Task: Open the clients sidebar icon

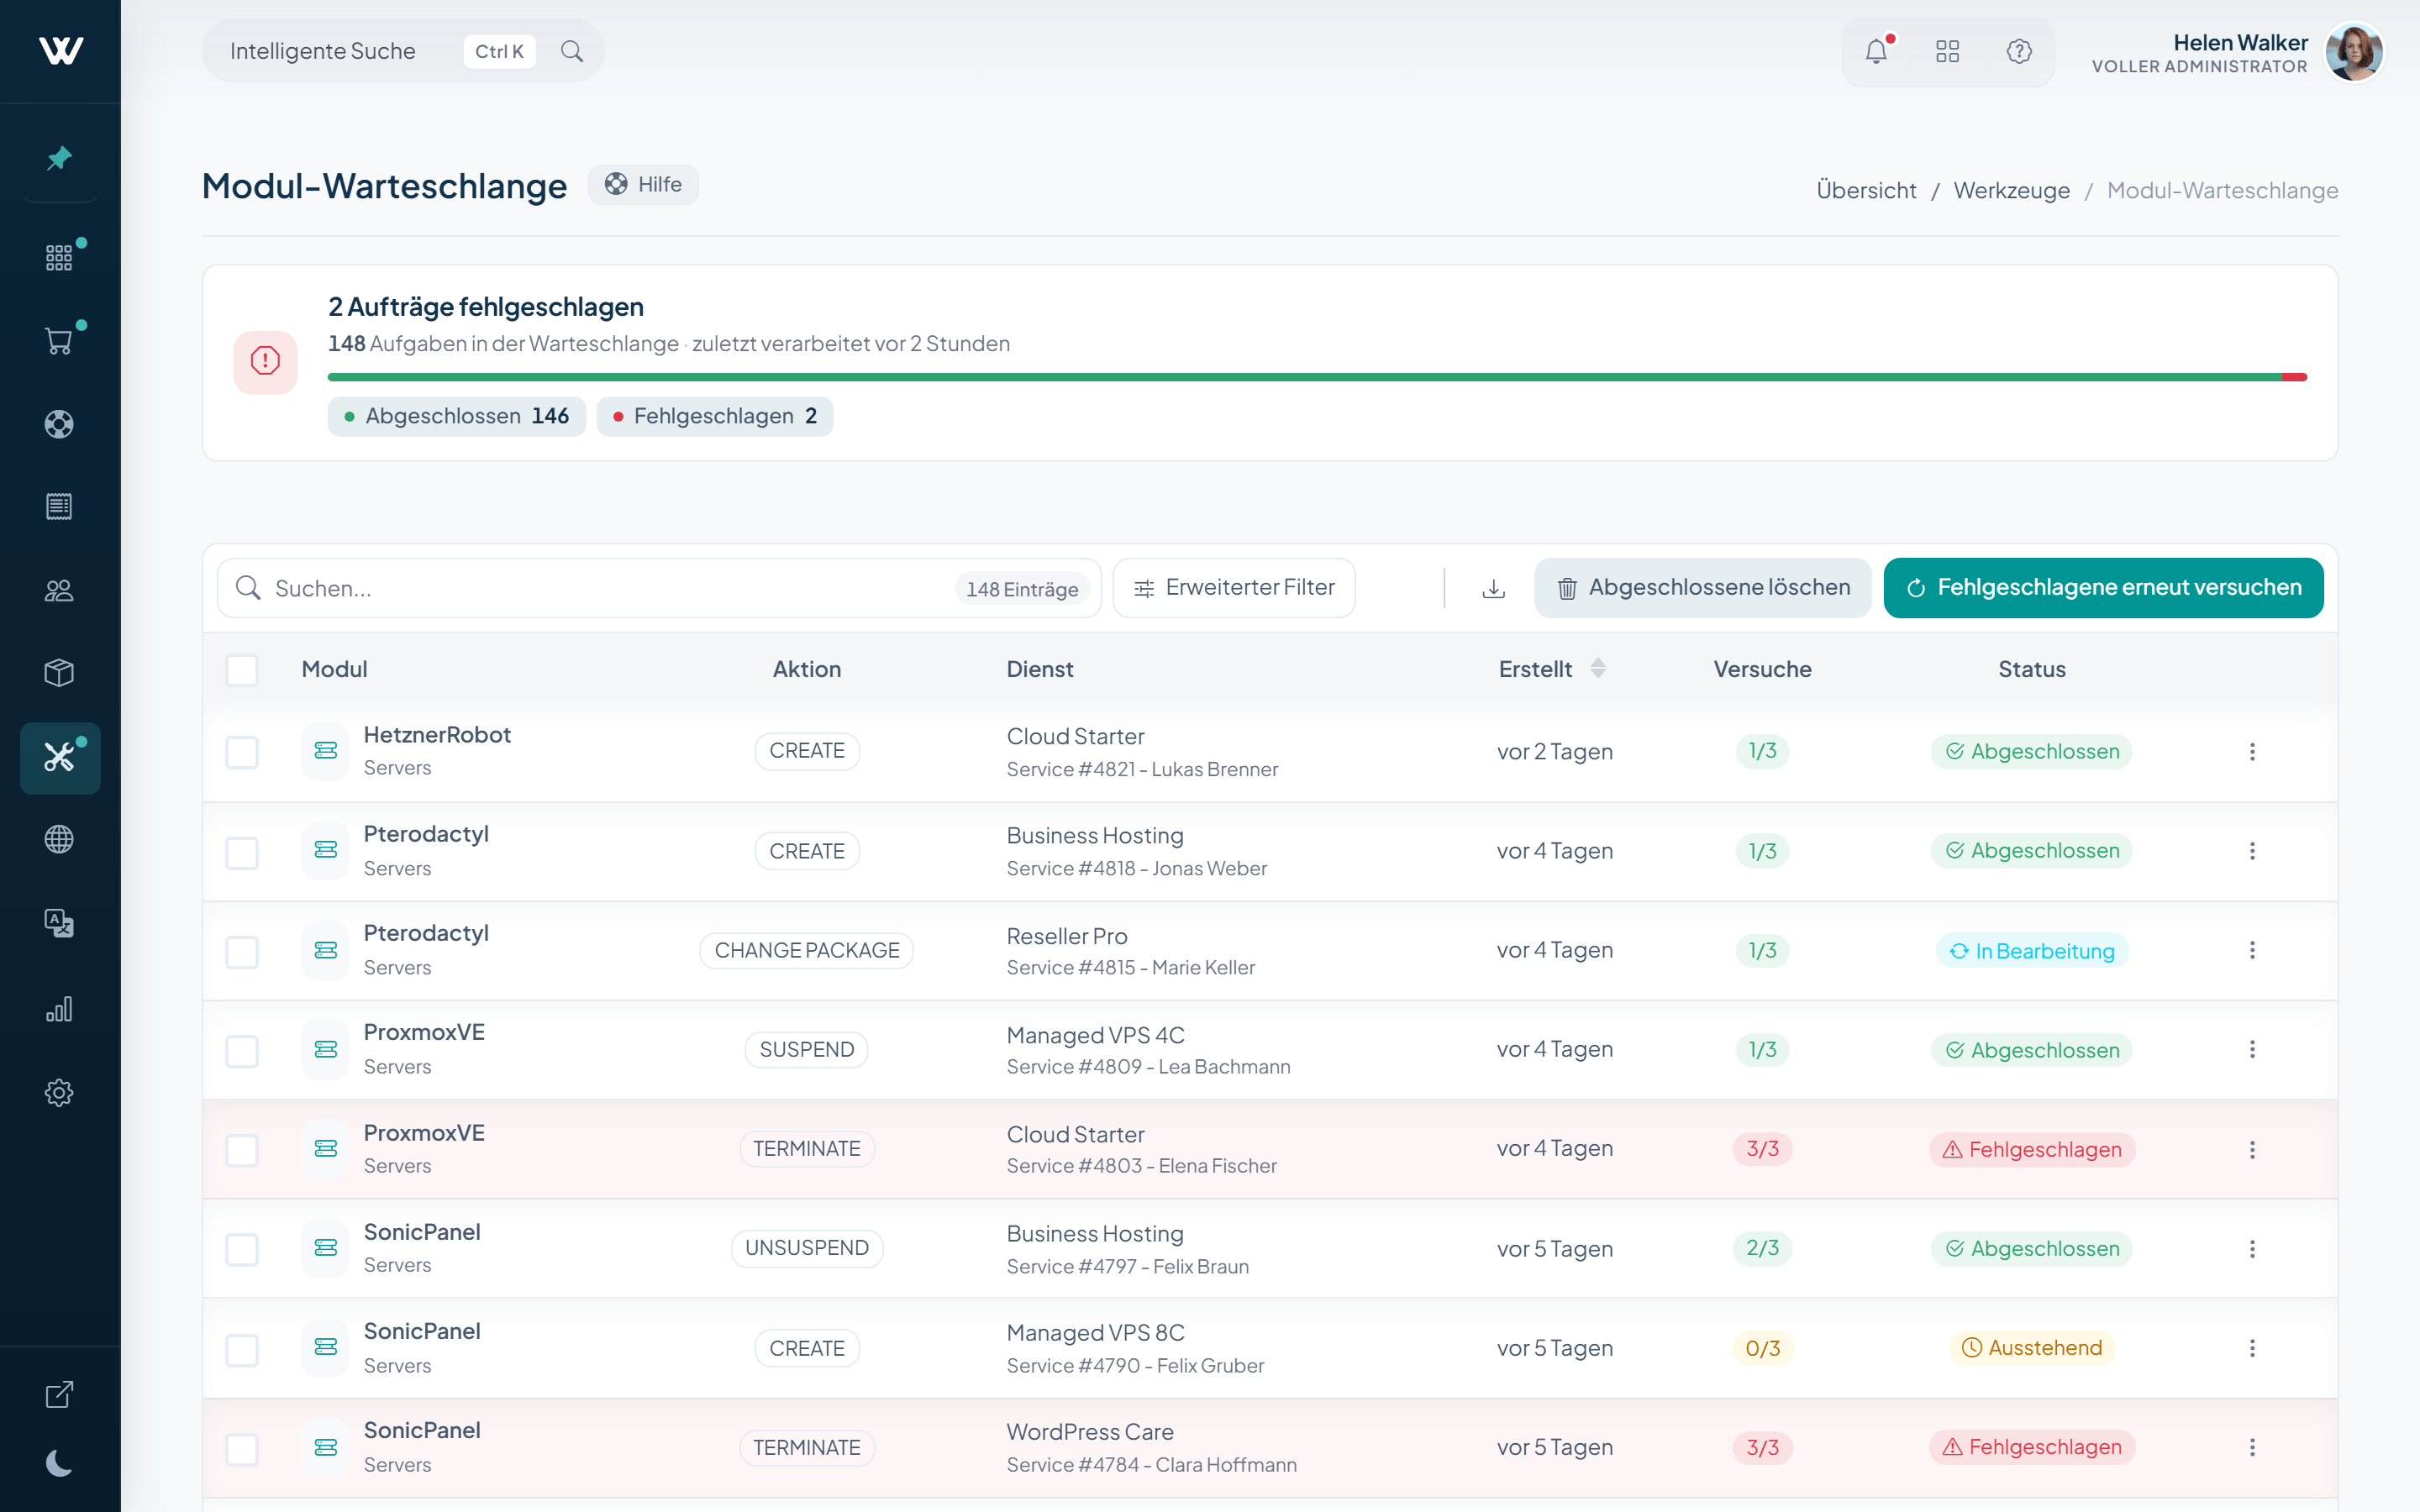Action: 59,590
